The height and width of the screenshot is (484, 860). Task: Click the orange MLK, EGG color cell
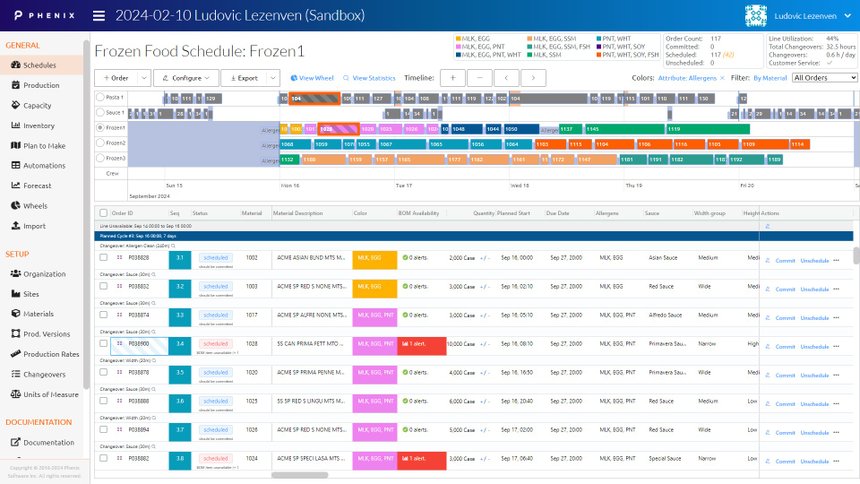(x=374, y=259)
